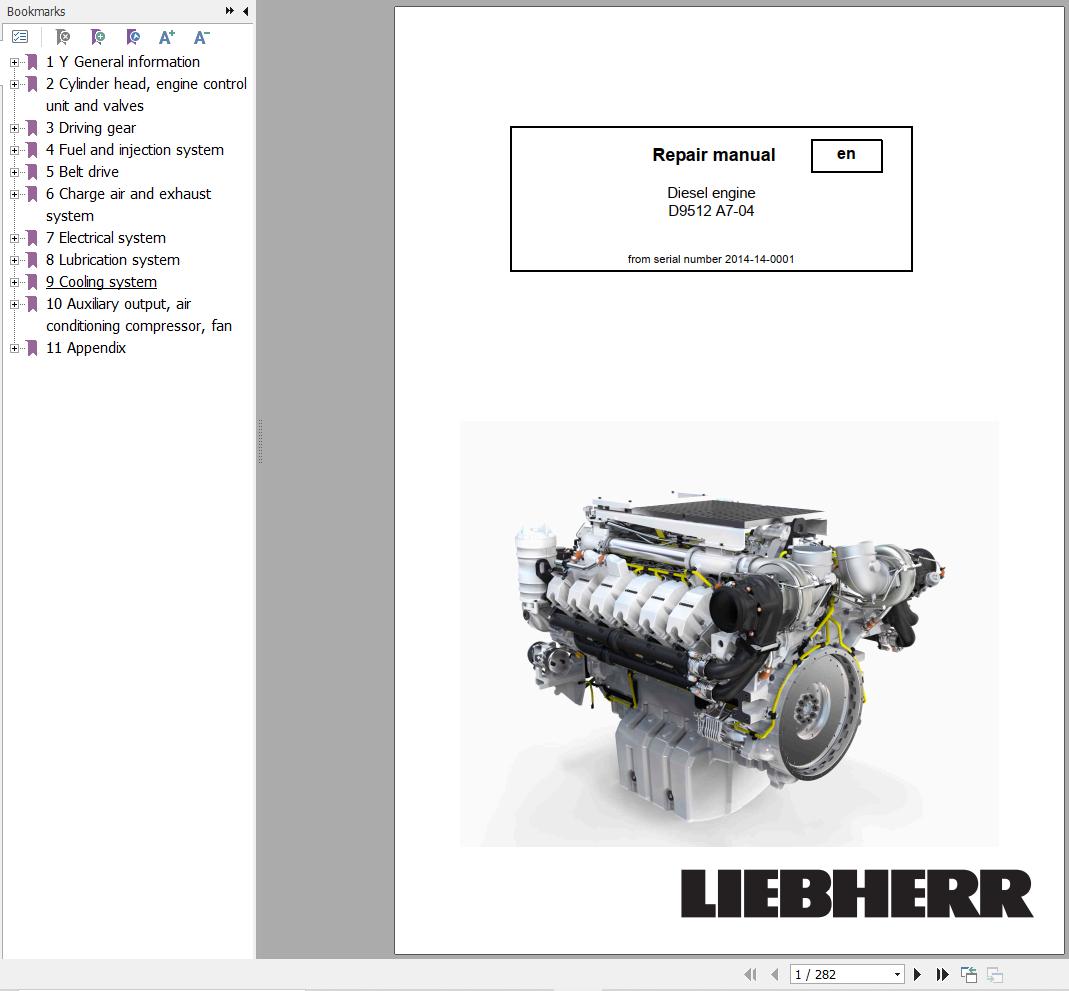1069x991 pixels.
Task: Open '6 Charge air and exhaust system'
Action: (128, 204)
